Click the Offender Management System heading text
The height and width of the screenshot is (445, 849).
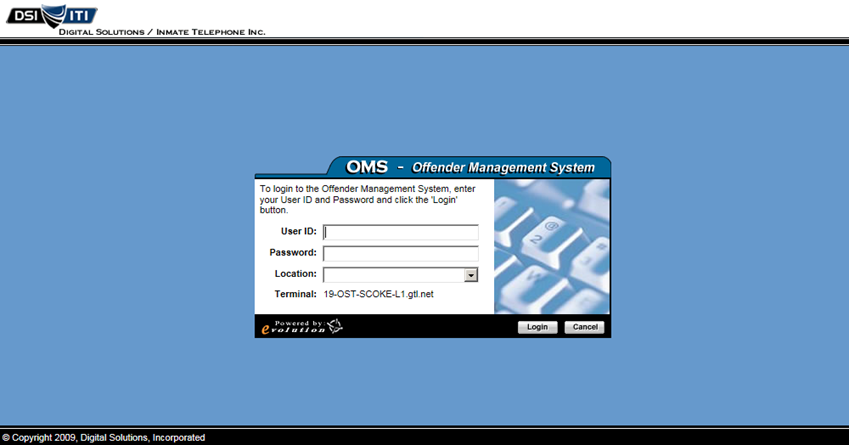click(503, 168)
